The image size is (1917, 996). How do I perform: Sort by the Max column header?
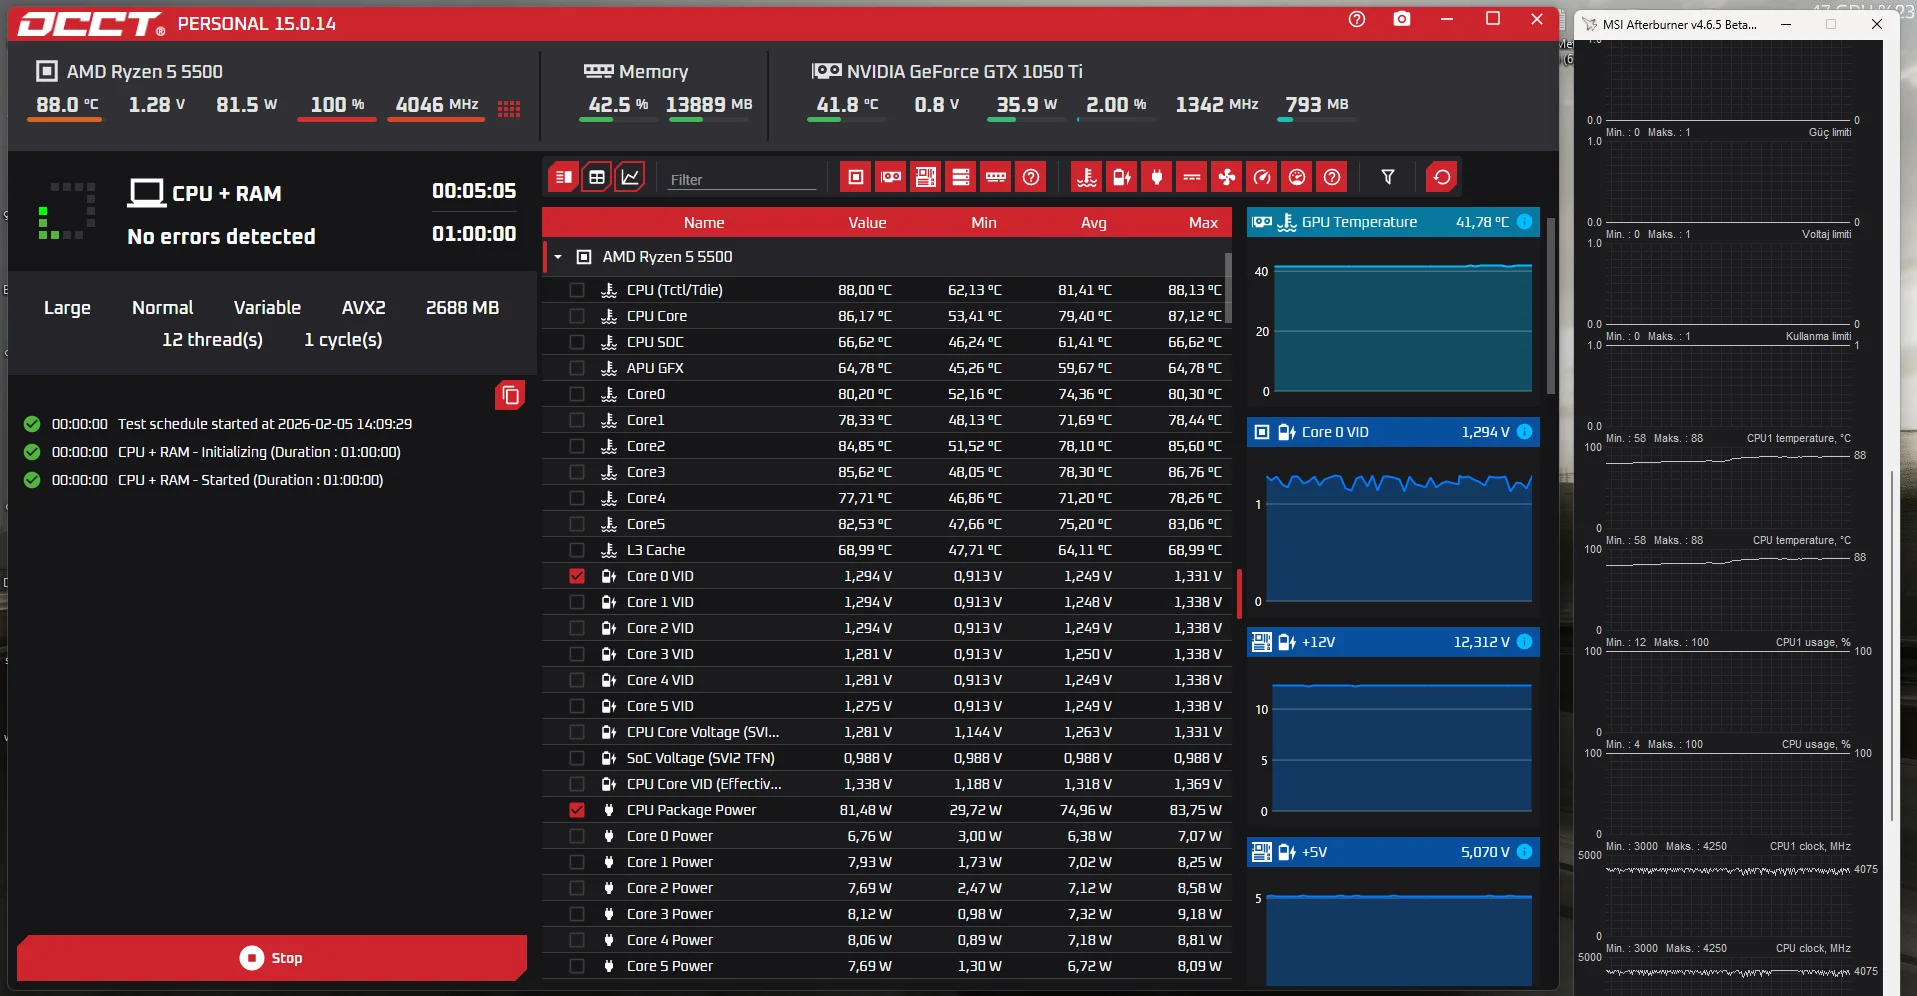pos(1202,223)
